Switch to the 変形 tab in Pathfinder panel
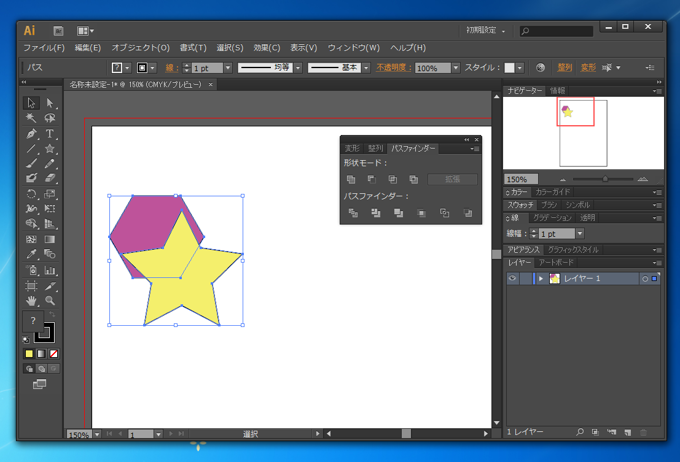Screen dimensions: 680x462 click(x=352, y=148)
